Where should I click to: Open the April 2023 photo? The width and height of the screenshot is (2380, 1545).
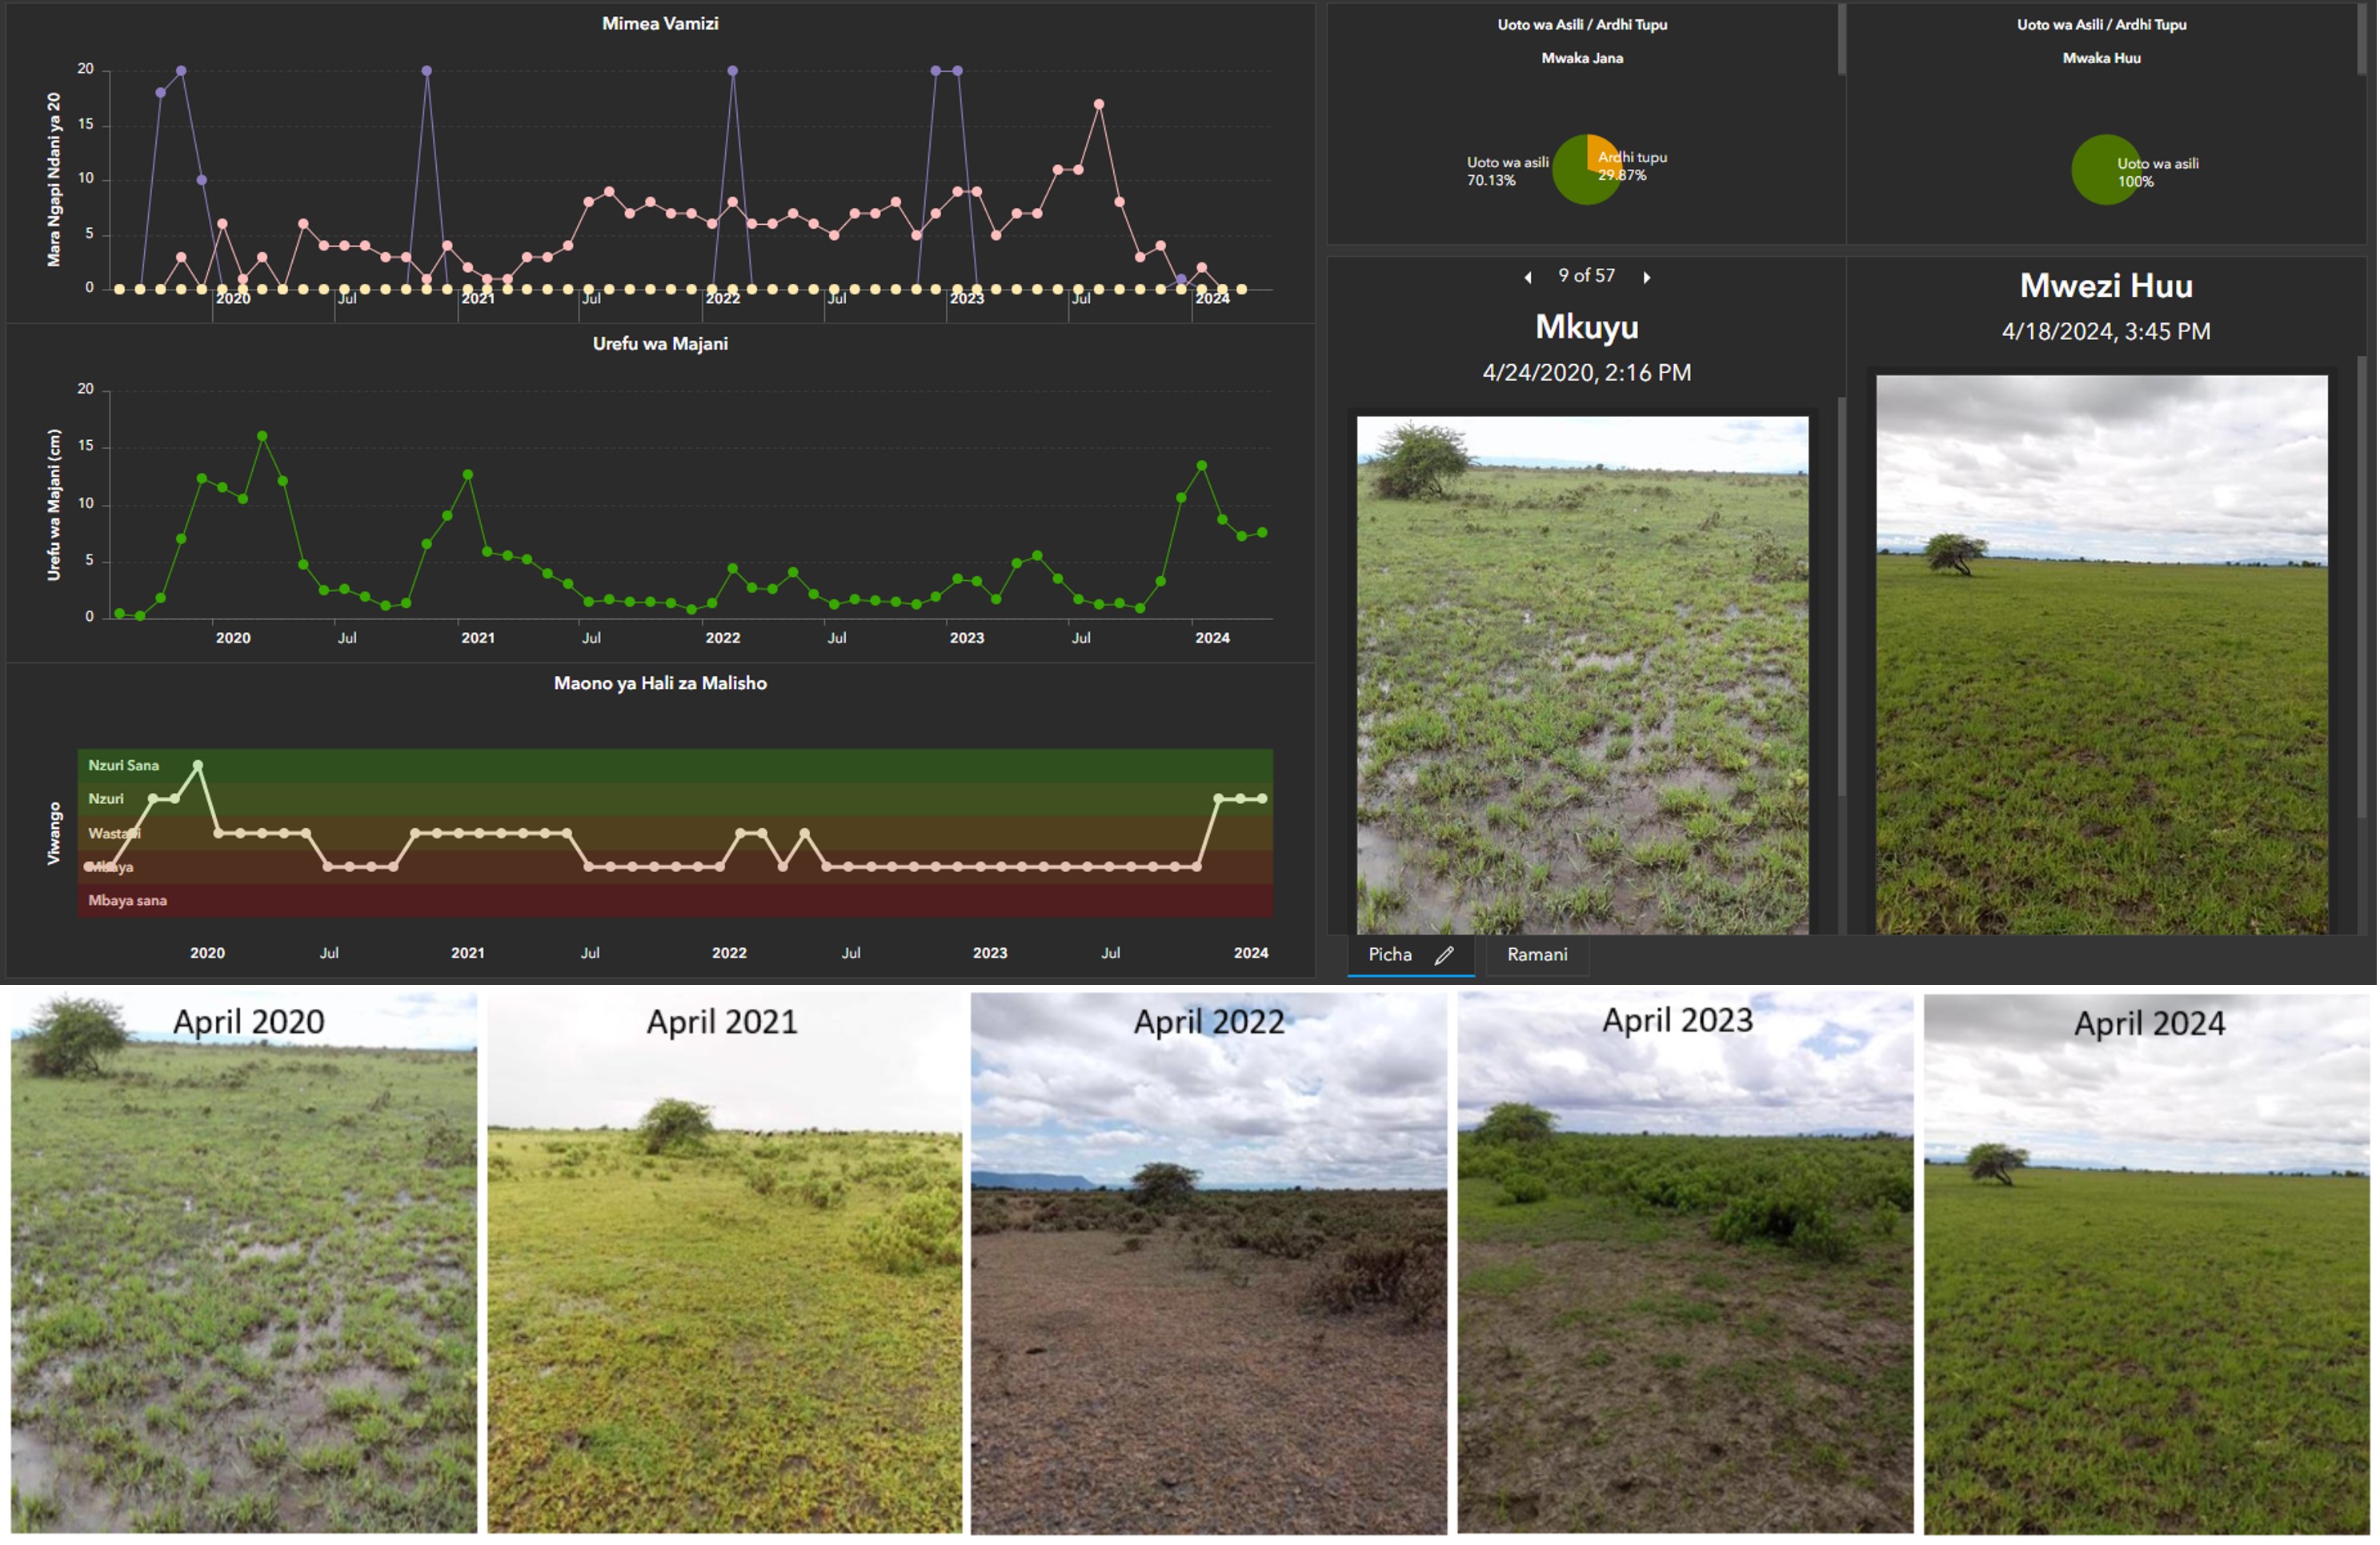[1685, 1265]
